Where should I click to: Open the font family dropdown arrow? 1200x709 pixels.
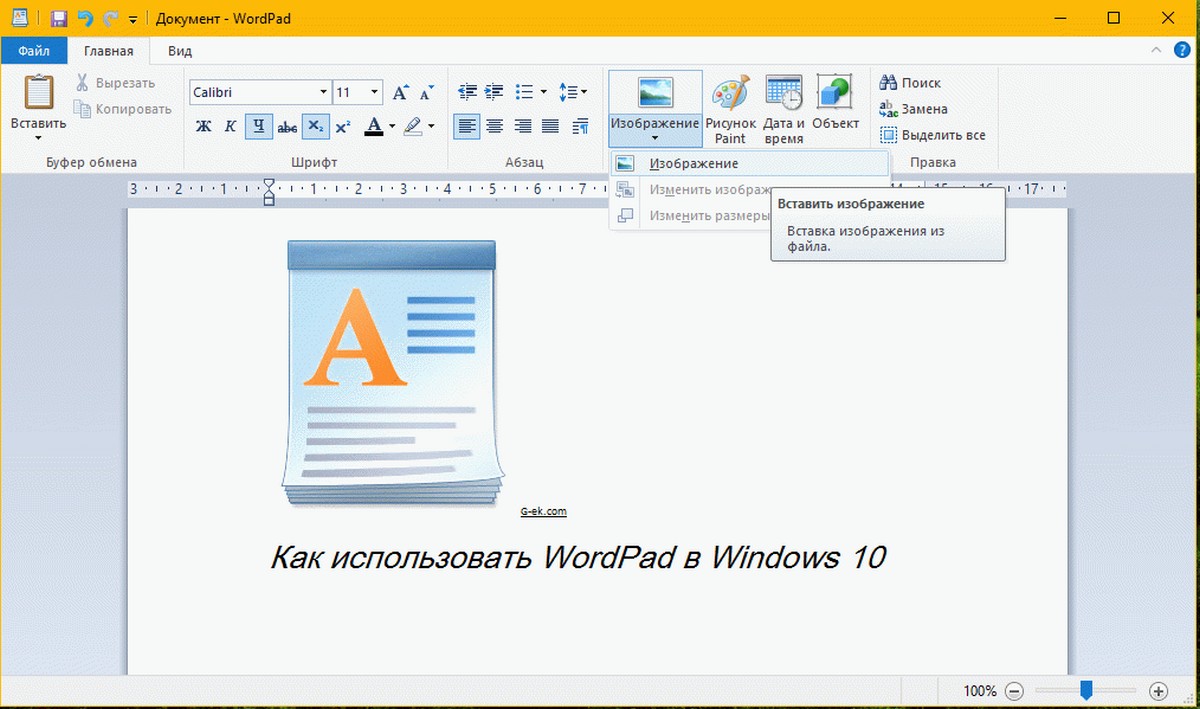323,92
